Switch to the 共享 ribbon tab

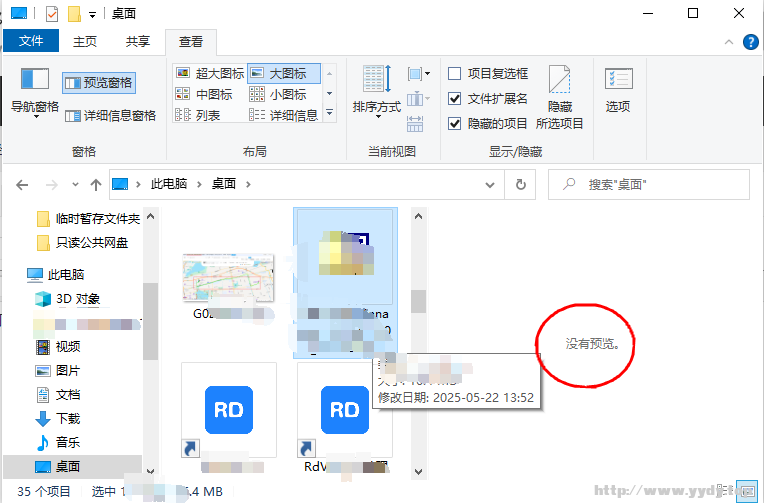[x=138, y=41]
